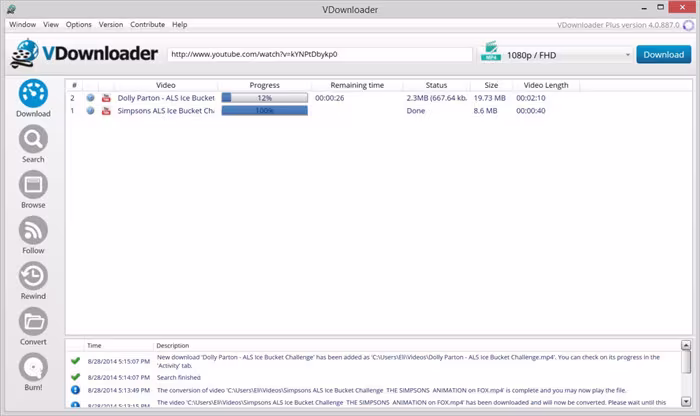Click timestamp 8/28/2014 5:13:49 PM
This screenshot has width=700, height=416.
coord(119,390)
